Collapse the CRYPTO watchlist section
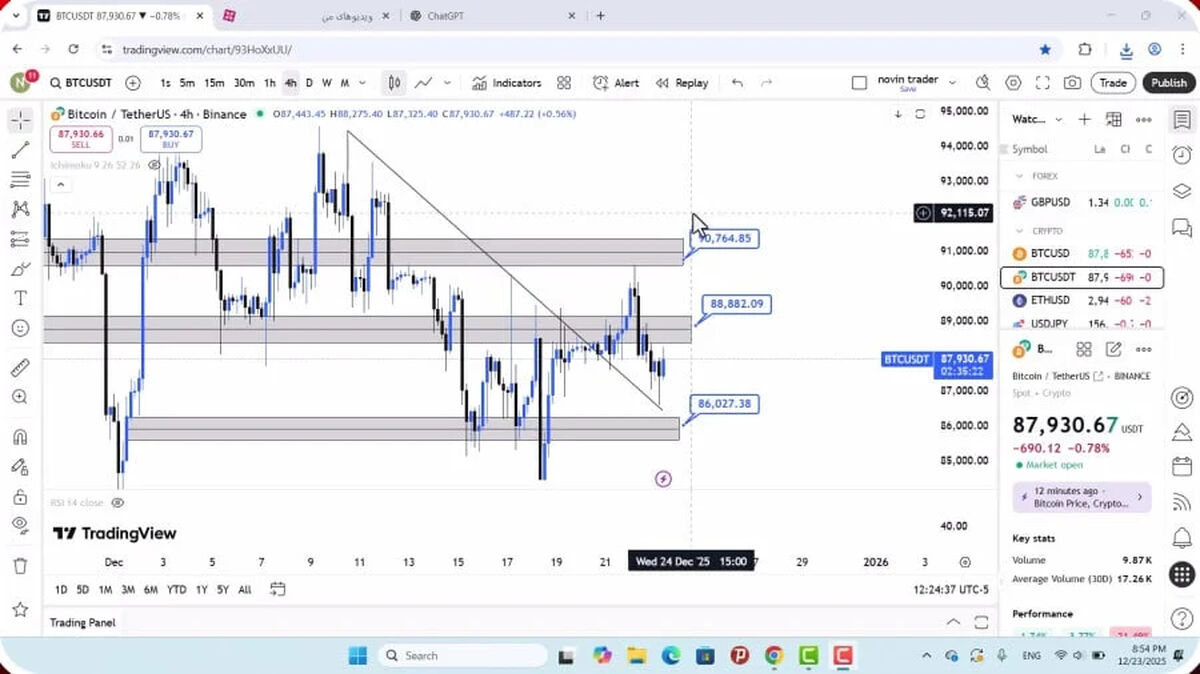The image size is (1200, 674). click(1021, 231)
